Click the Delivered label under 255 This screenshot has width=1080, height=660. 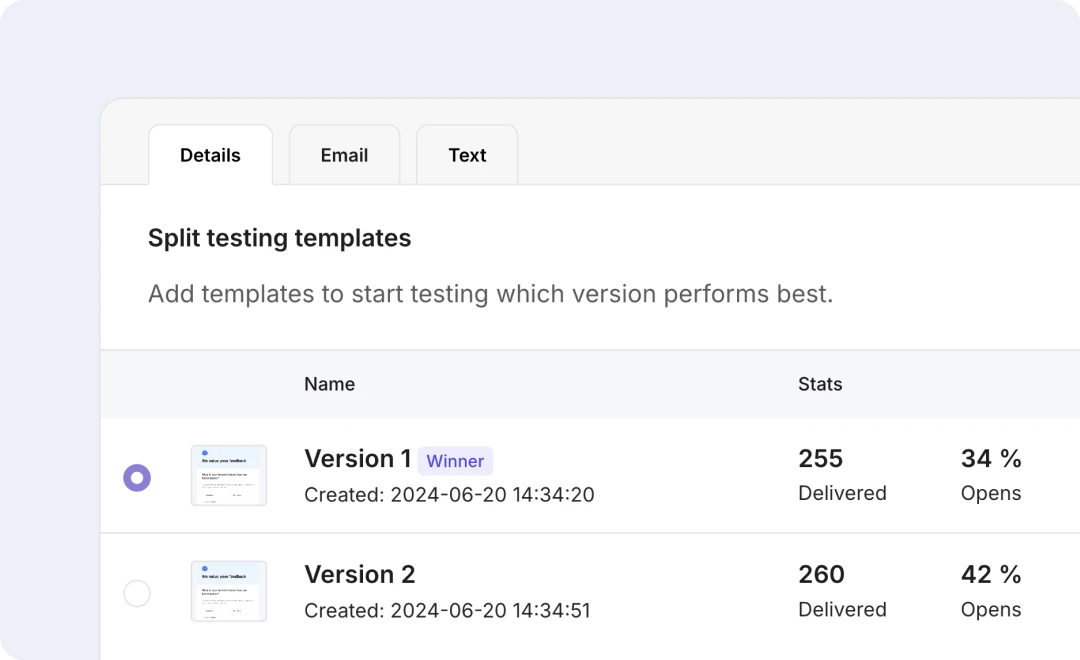point(842,493)
